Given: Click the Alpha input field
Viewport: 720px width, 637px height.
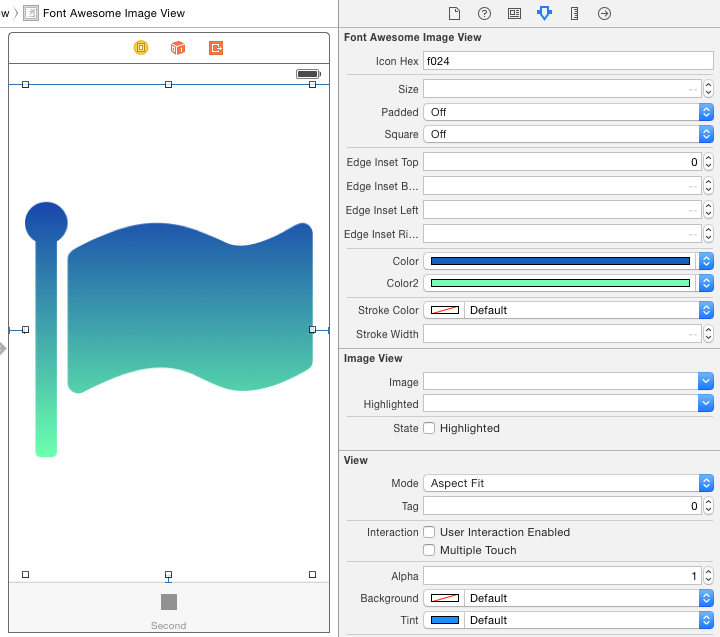Looking at the screenshot, I should coord(562,576).
